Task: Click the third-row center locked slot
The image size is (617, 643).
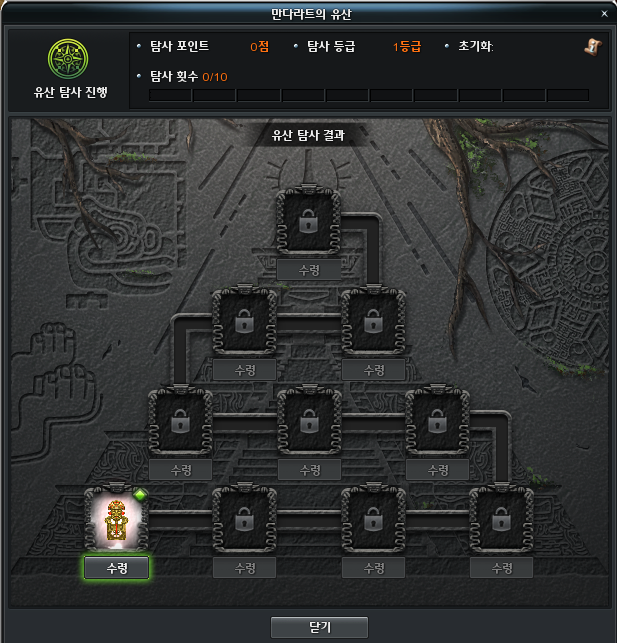Action: pos(310,422)
